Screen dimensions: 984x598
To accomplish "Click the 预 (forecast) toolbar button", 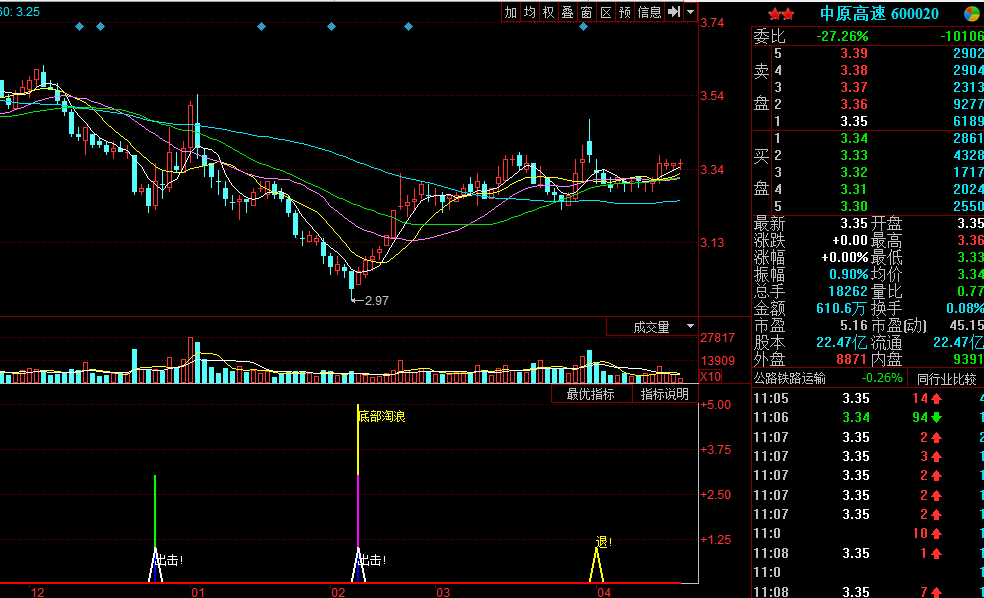I will click(x=625, y=12).
